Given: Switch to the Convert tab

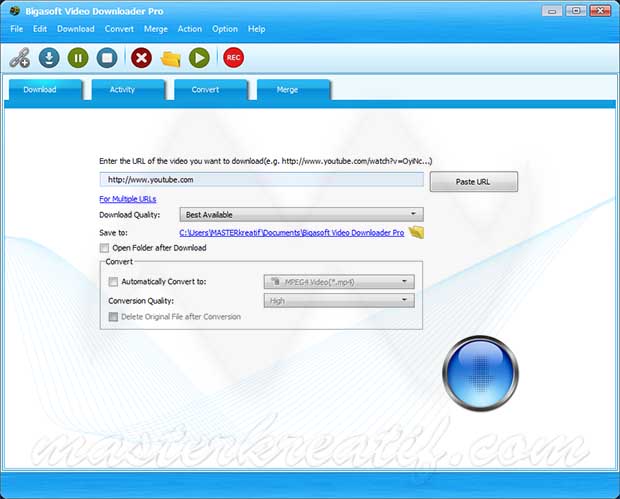Looking at the screenshot, I should (x=211, y=90).
